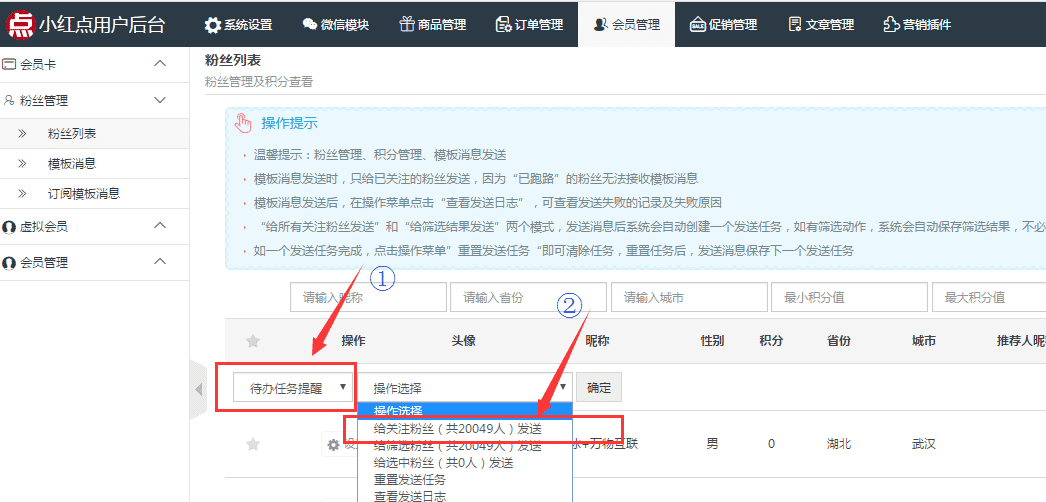Collapse the 粉丝管理 sidebar section

(x=159, y=101)
